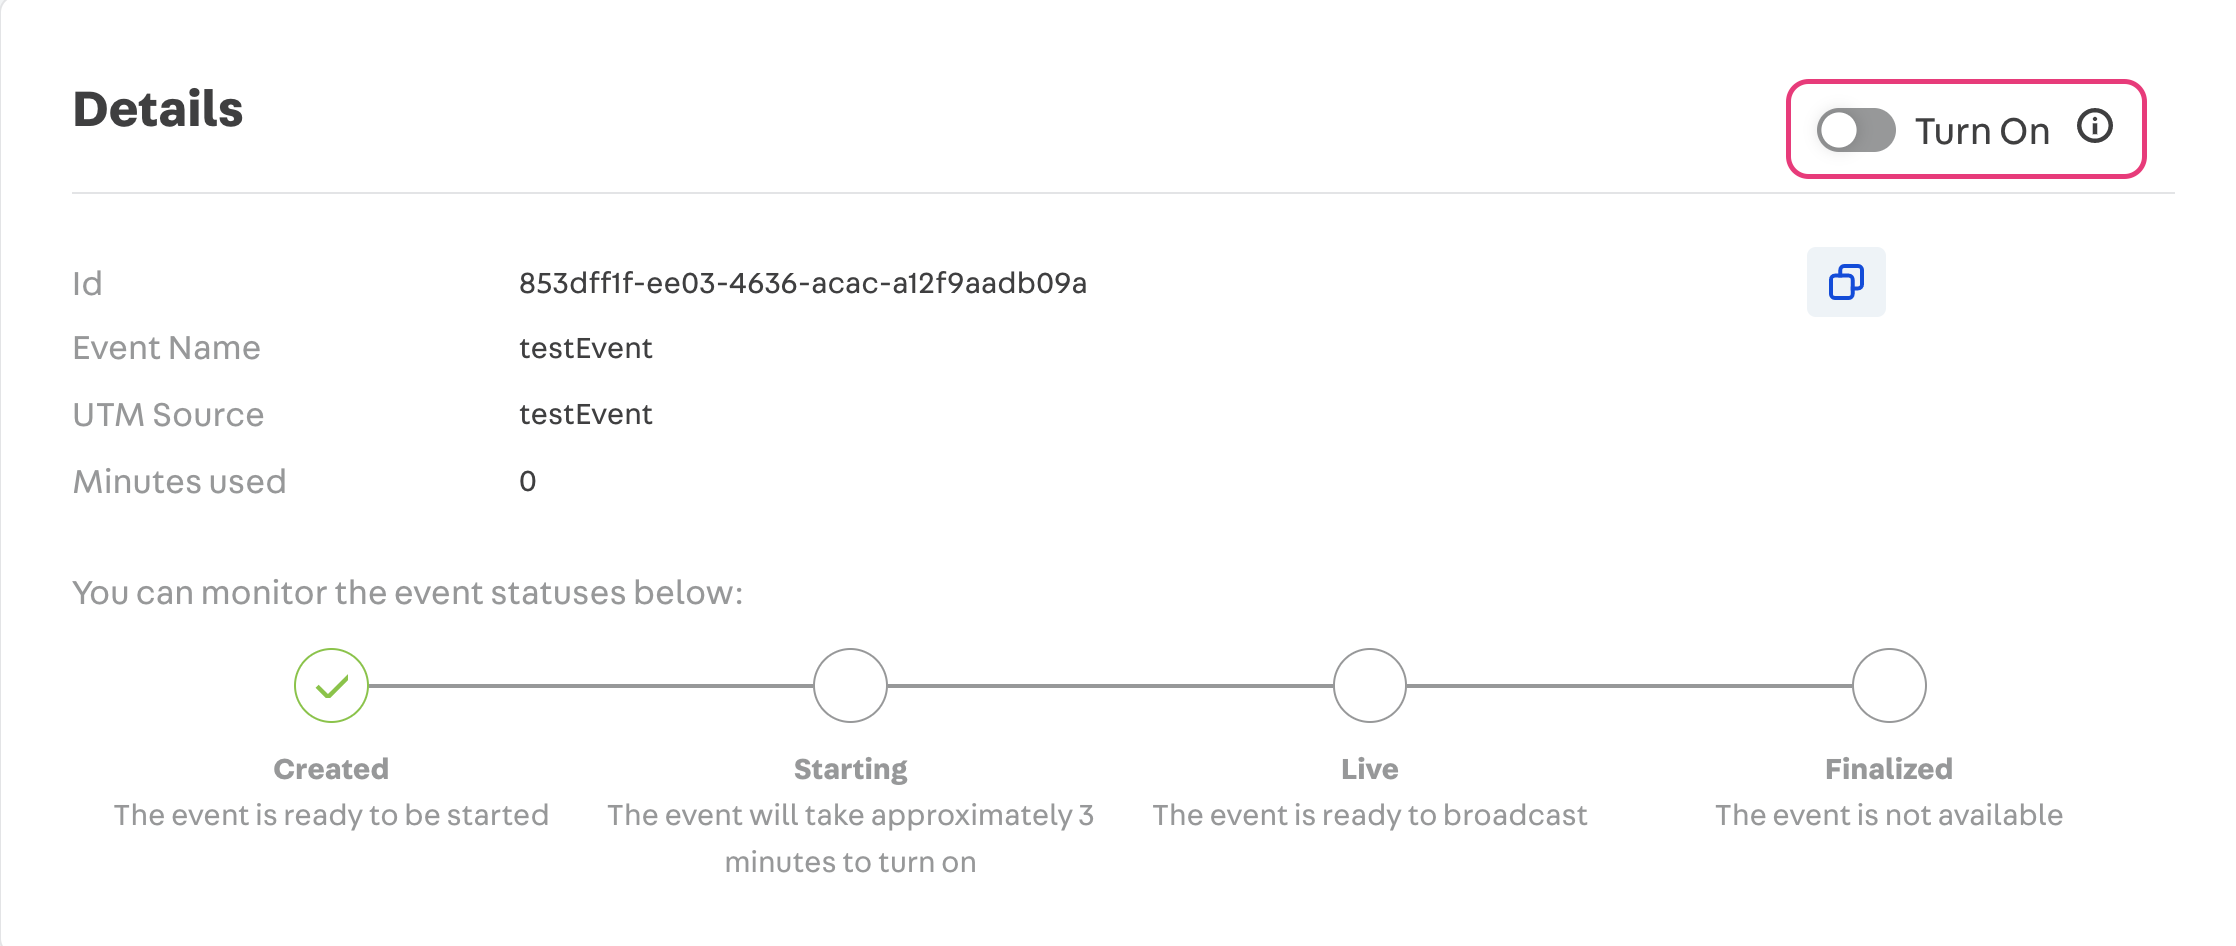The width and height of the screenshot is (2236, 946).
Task: Click the Live status label
Action: coord(1370,769)
